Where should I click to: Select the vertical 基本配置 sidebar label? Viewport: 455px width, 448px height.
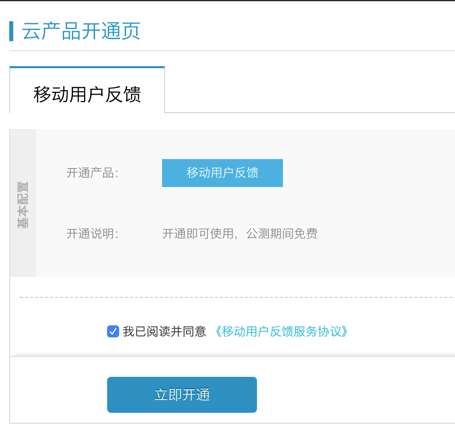pyautogui.click(x=23, y=204)
